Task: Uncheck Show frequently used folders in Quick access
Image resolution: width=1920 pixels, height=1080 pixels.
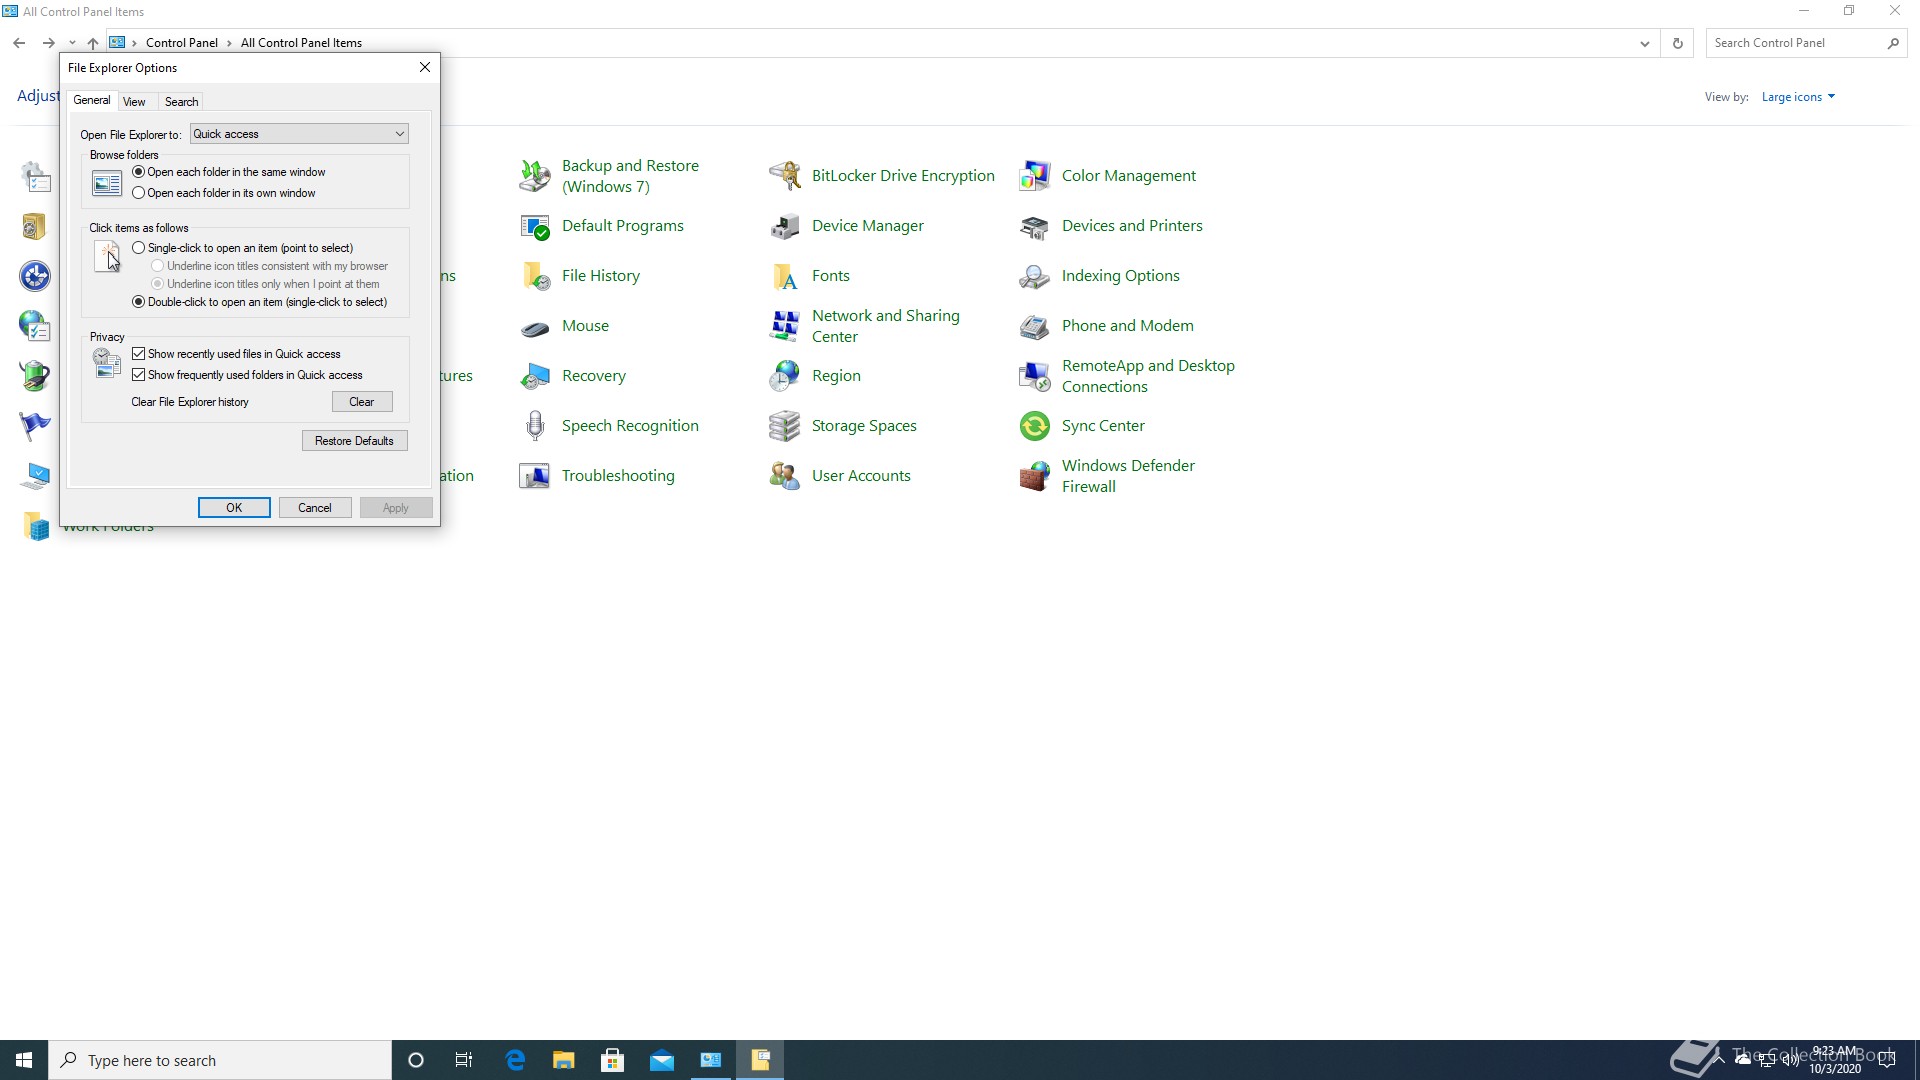Action: [x=139, y=375]
